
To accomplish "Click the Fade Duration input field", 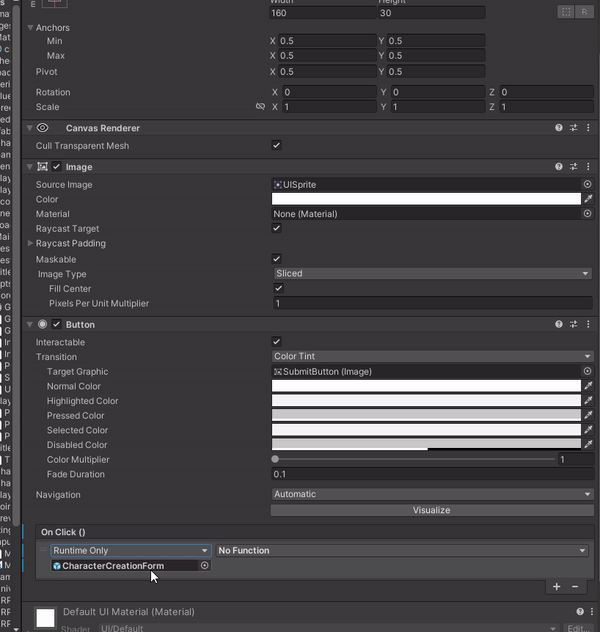I will (x=433, y=474).
